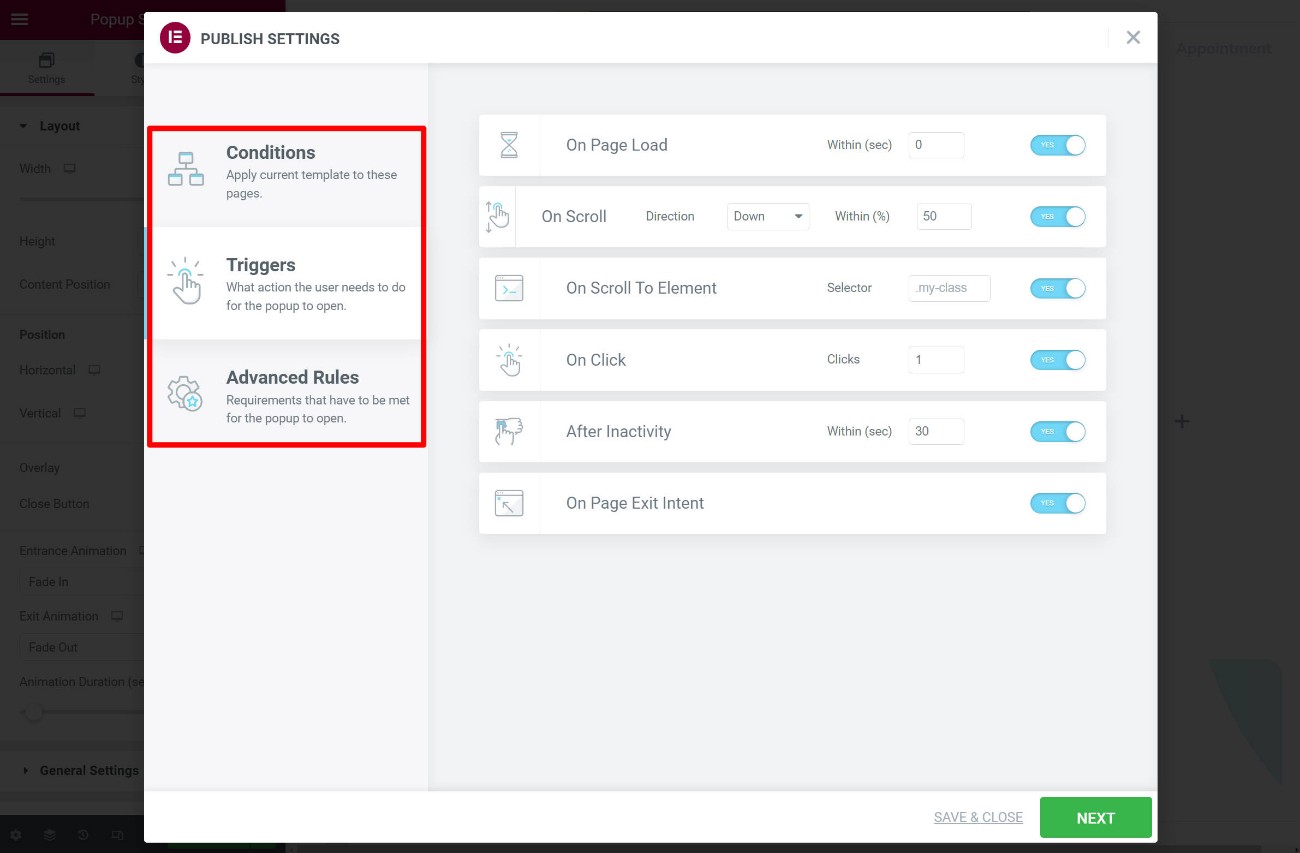Switch to the Settings tab in Popup panel
Image resolution: width=1300 pixels, height=853 pixels.
46,68
